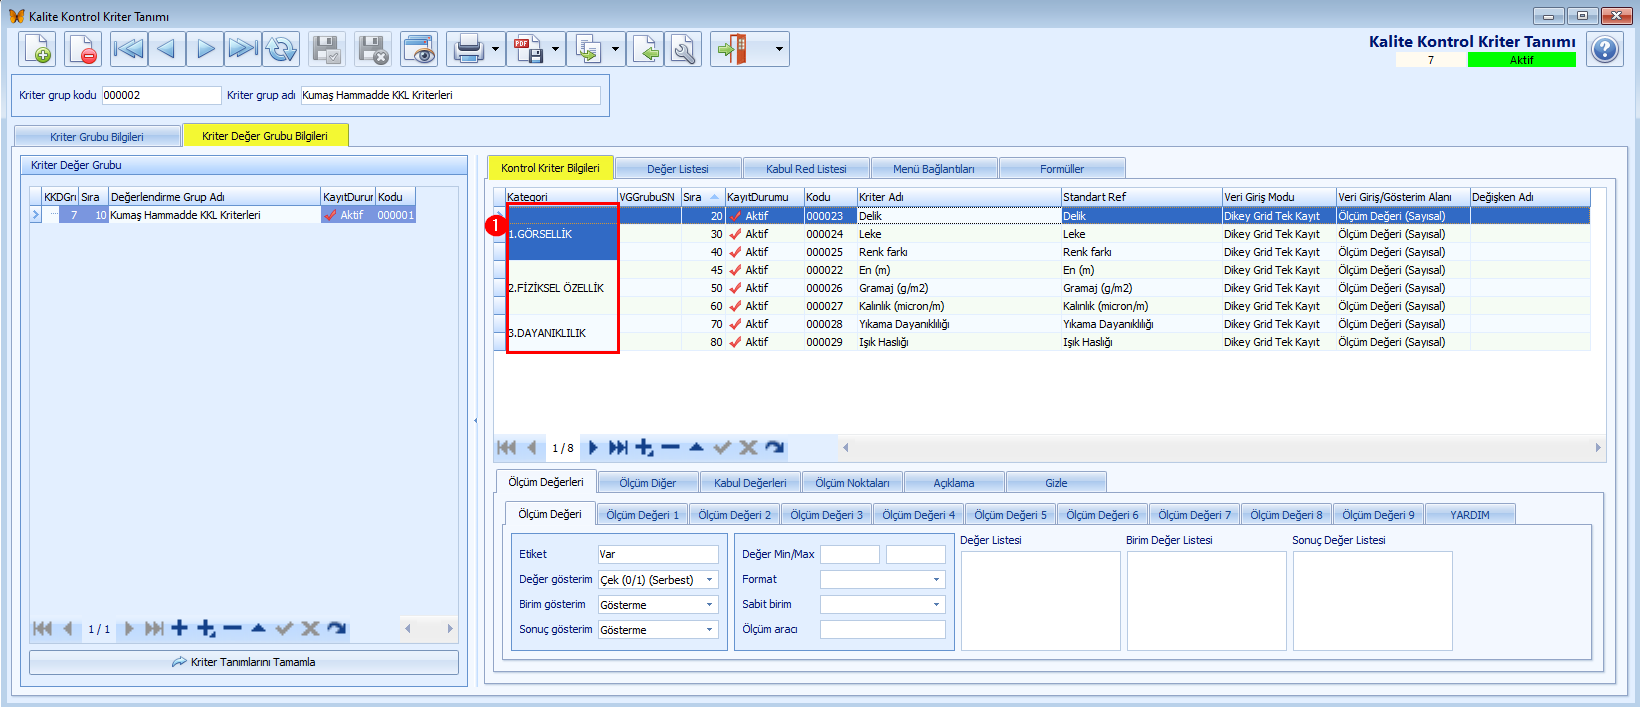Click the PDF save icon
1640x707 pixels.
[527, 49]
